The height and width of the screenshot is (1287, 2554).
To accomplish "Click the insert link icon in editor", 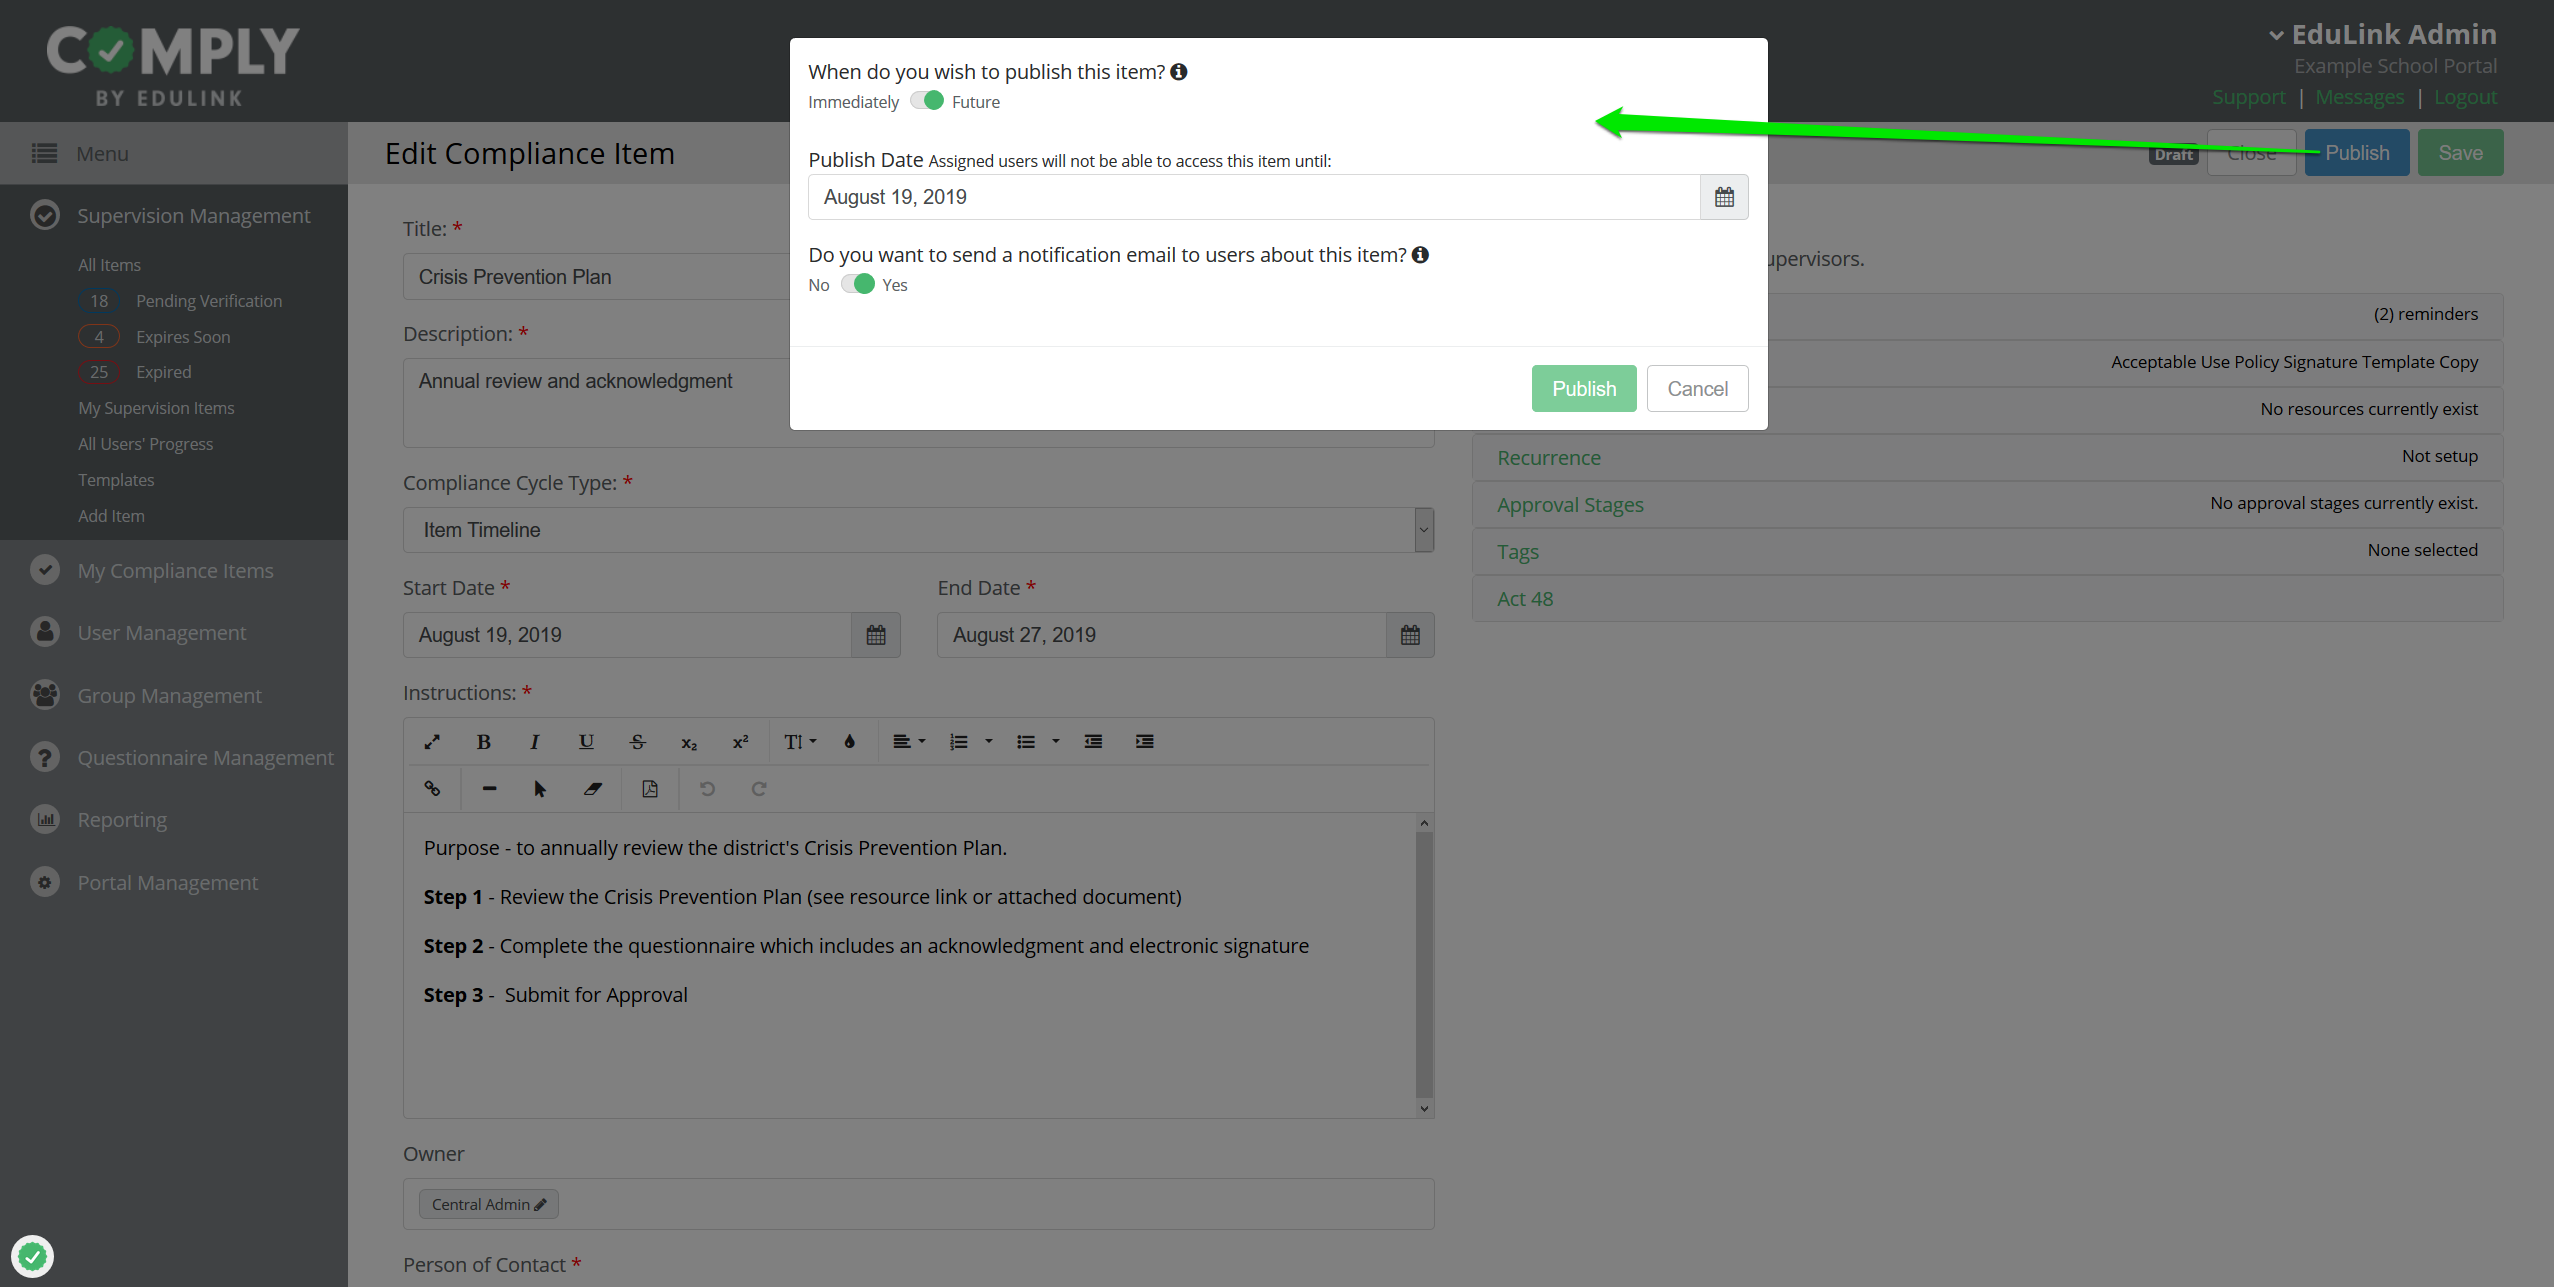I will (x=432, y=789).
